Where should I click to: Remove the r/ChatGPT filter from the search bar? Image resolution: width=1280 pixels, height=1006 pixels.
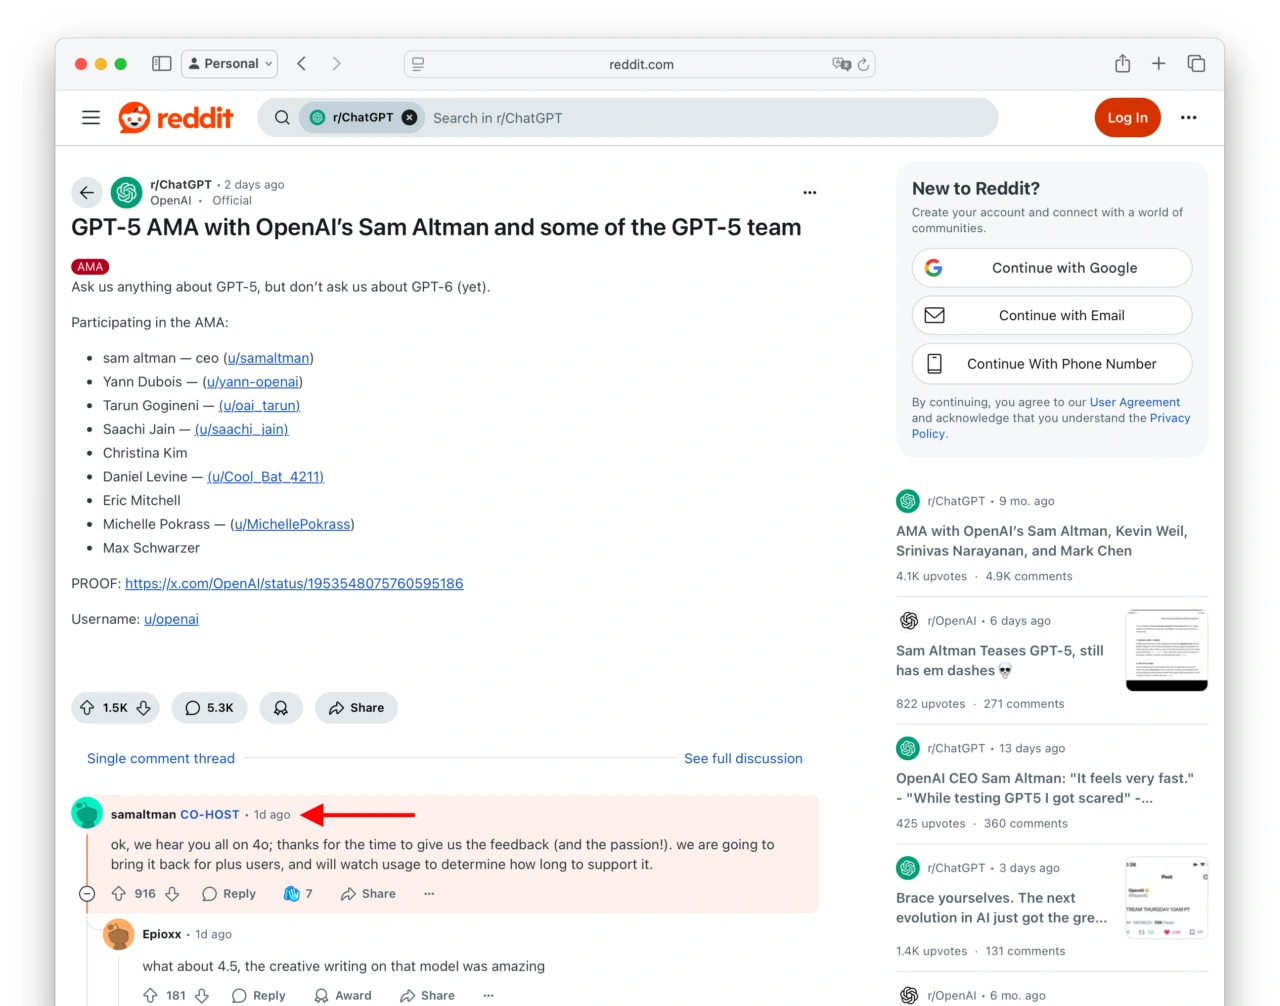[x=409, y=117]
